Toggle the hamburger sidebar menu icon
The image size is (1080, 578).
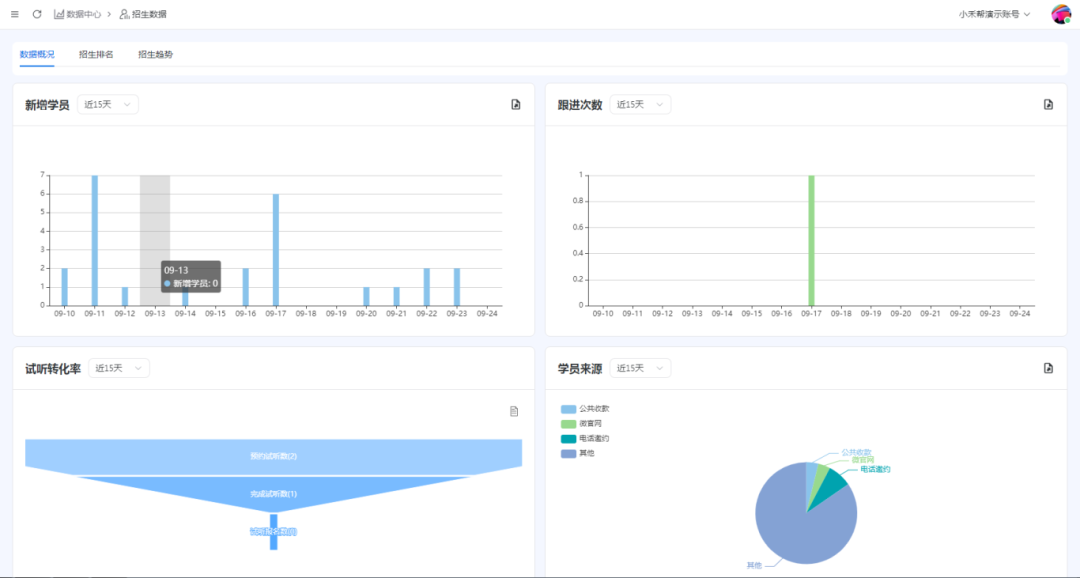tap(14, 14)
